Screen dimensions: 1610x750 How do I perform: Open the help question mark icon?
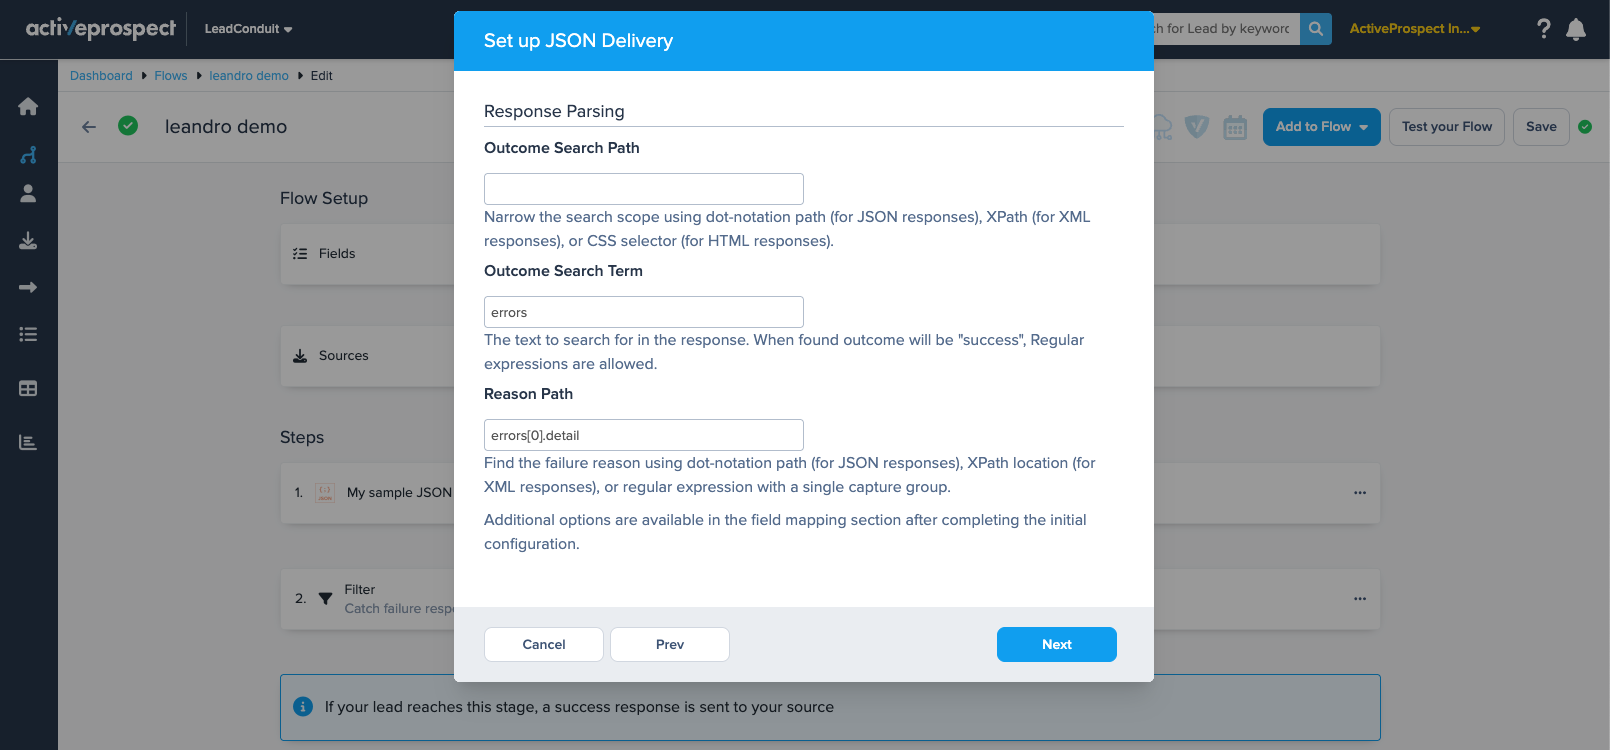tap(1543, 29)
